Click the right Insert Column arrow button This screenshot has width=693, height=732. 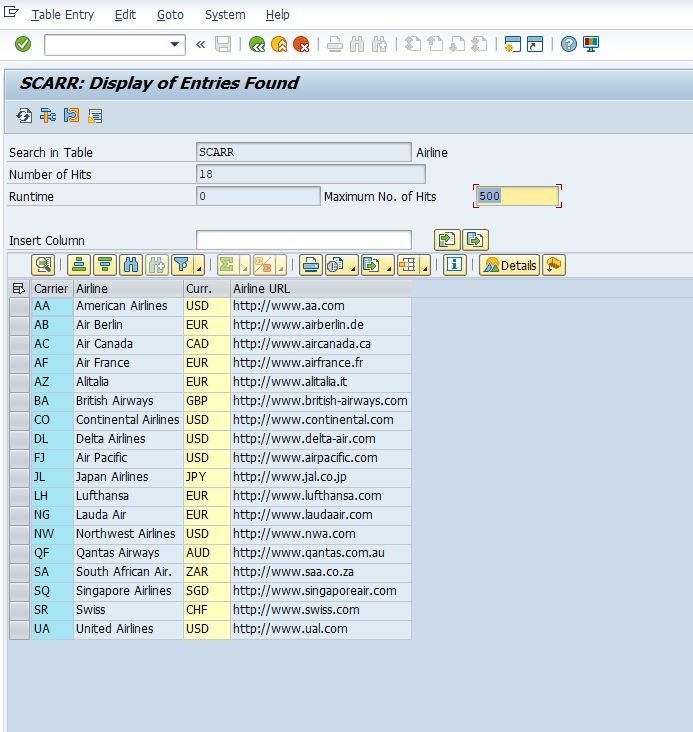(x=475, y=240)
